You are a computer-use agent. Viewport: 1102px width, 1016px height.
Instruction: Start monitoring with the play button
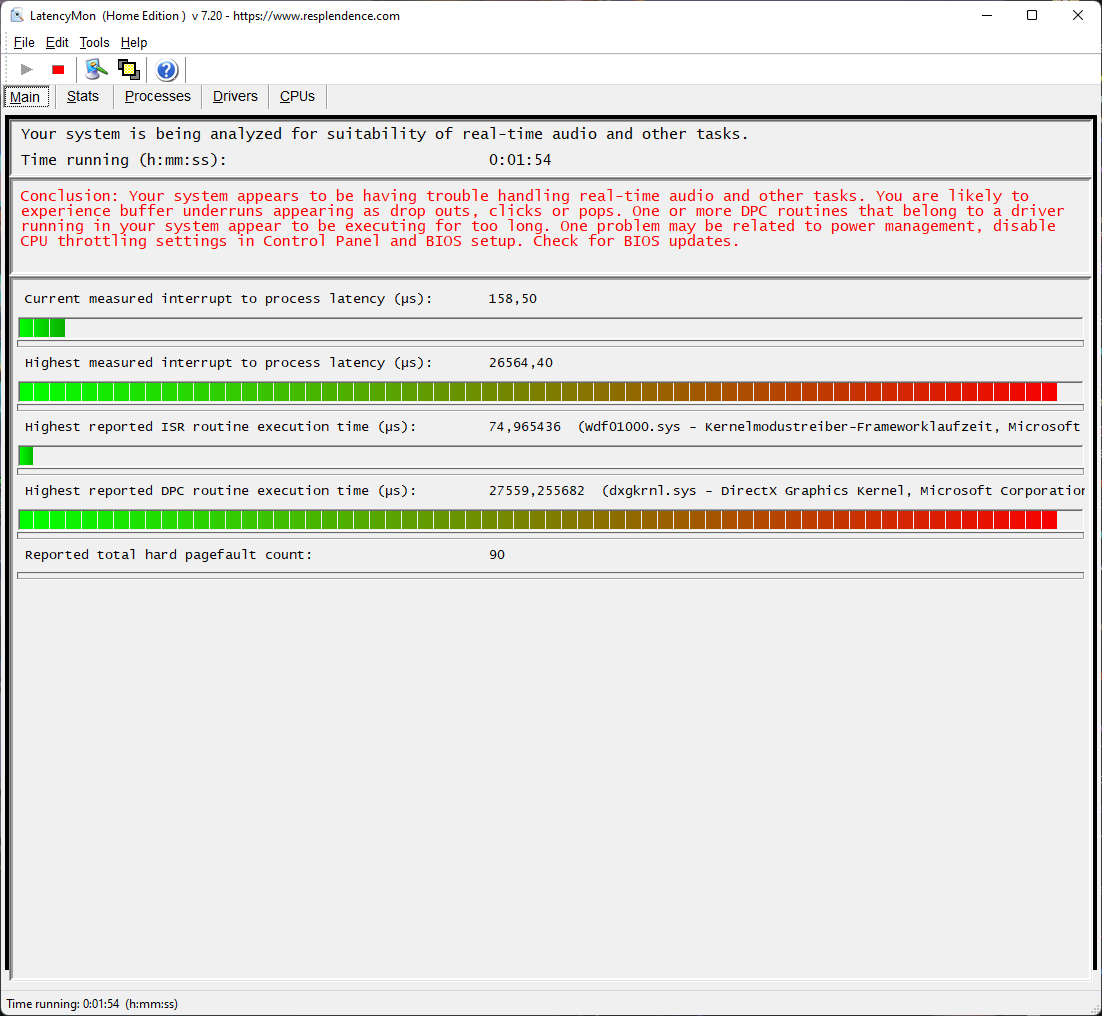27,70
